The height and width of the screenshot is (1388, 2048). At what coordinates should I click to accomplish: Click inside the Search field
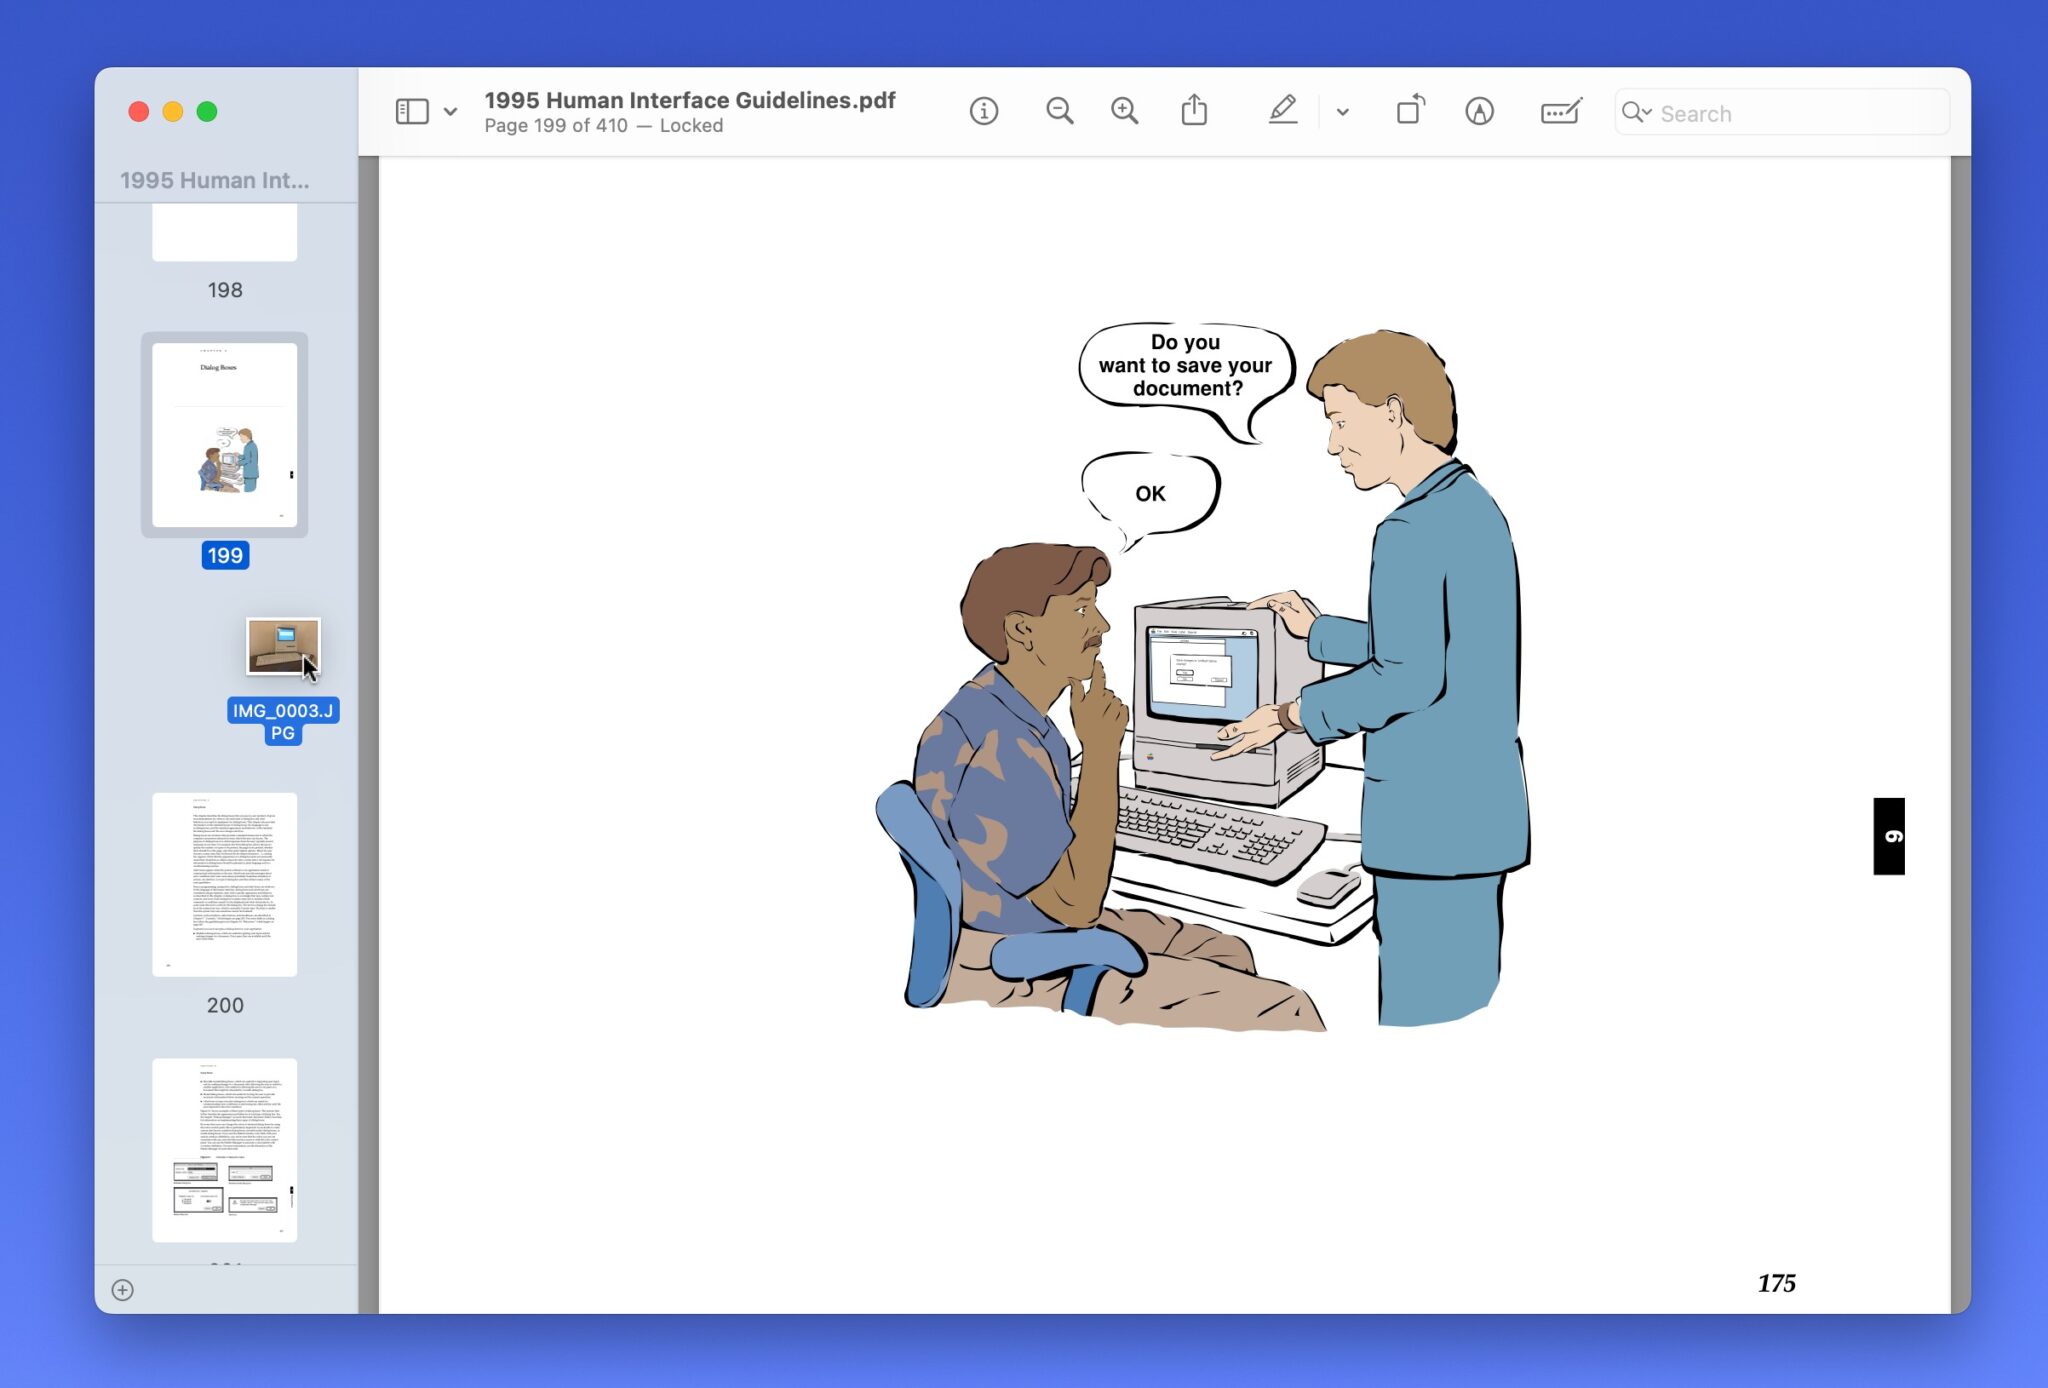pos(1790,113)
